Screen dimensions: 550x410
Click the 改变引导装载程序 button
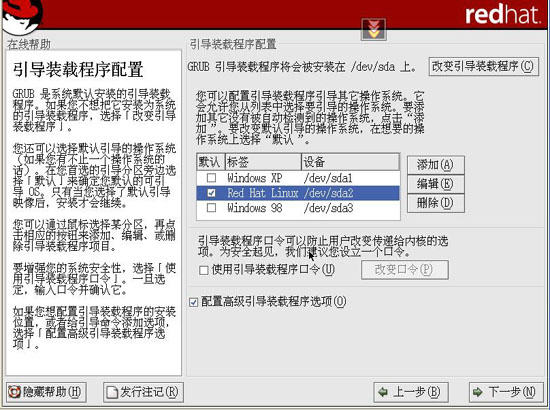484,67
